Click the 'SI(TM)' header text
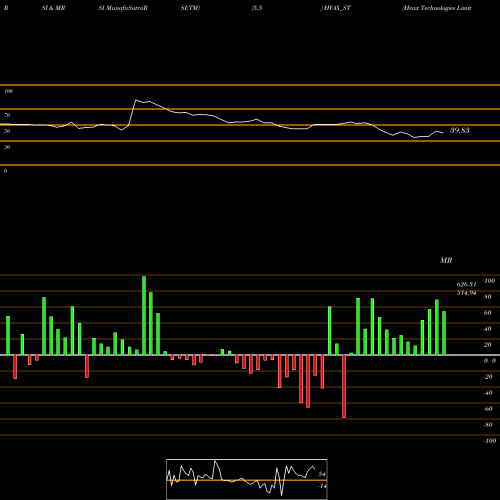The image size is (500, 500). tap(190, 8)
